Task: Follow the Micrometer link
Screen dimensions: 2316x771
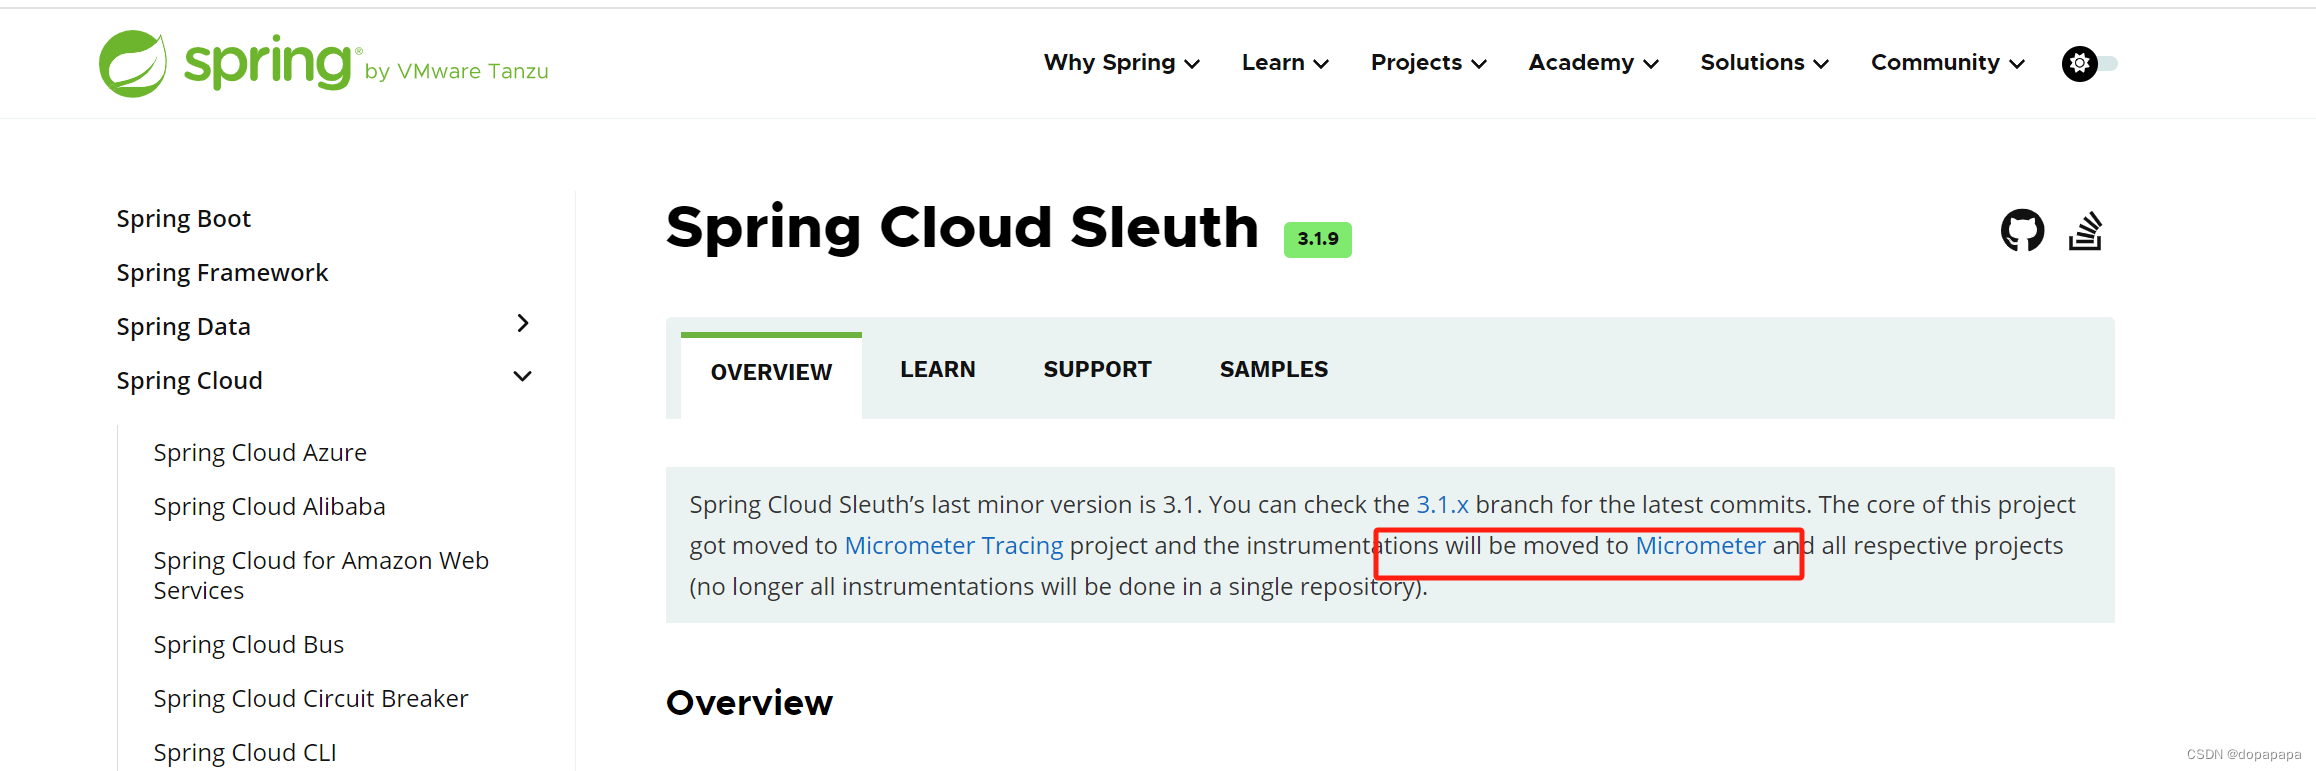Action: pos(1700,546)
